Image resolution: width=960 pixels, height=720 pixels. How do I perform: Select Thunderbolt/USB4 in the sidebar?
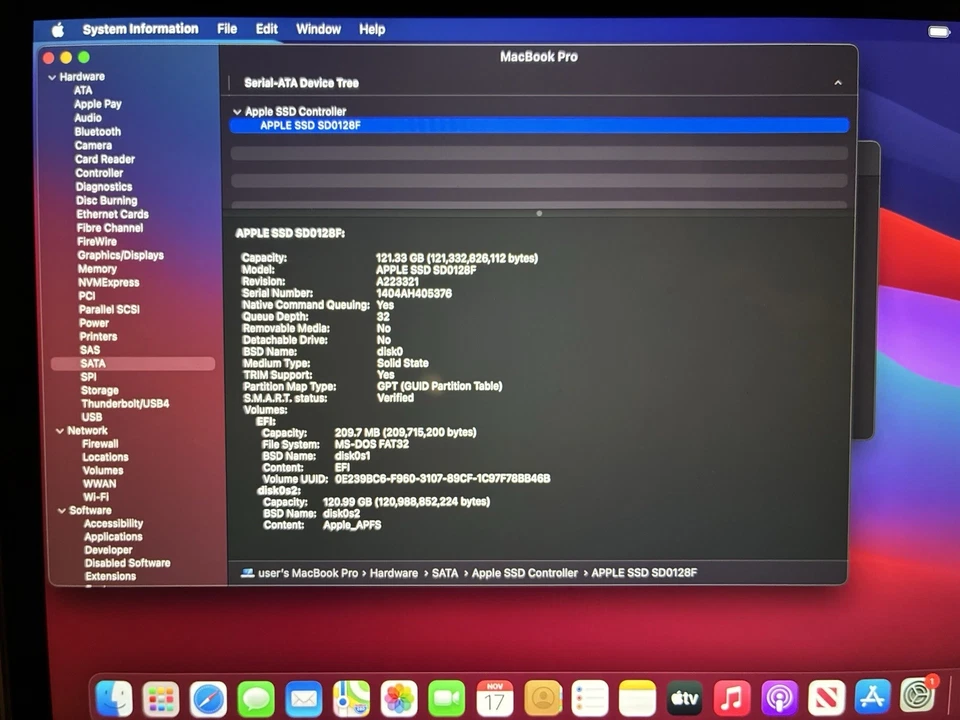(x=123, y=403)
